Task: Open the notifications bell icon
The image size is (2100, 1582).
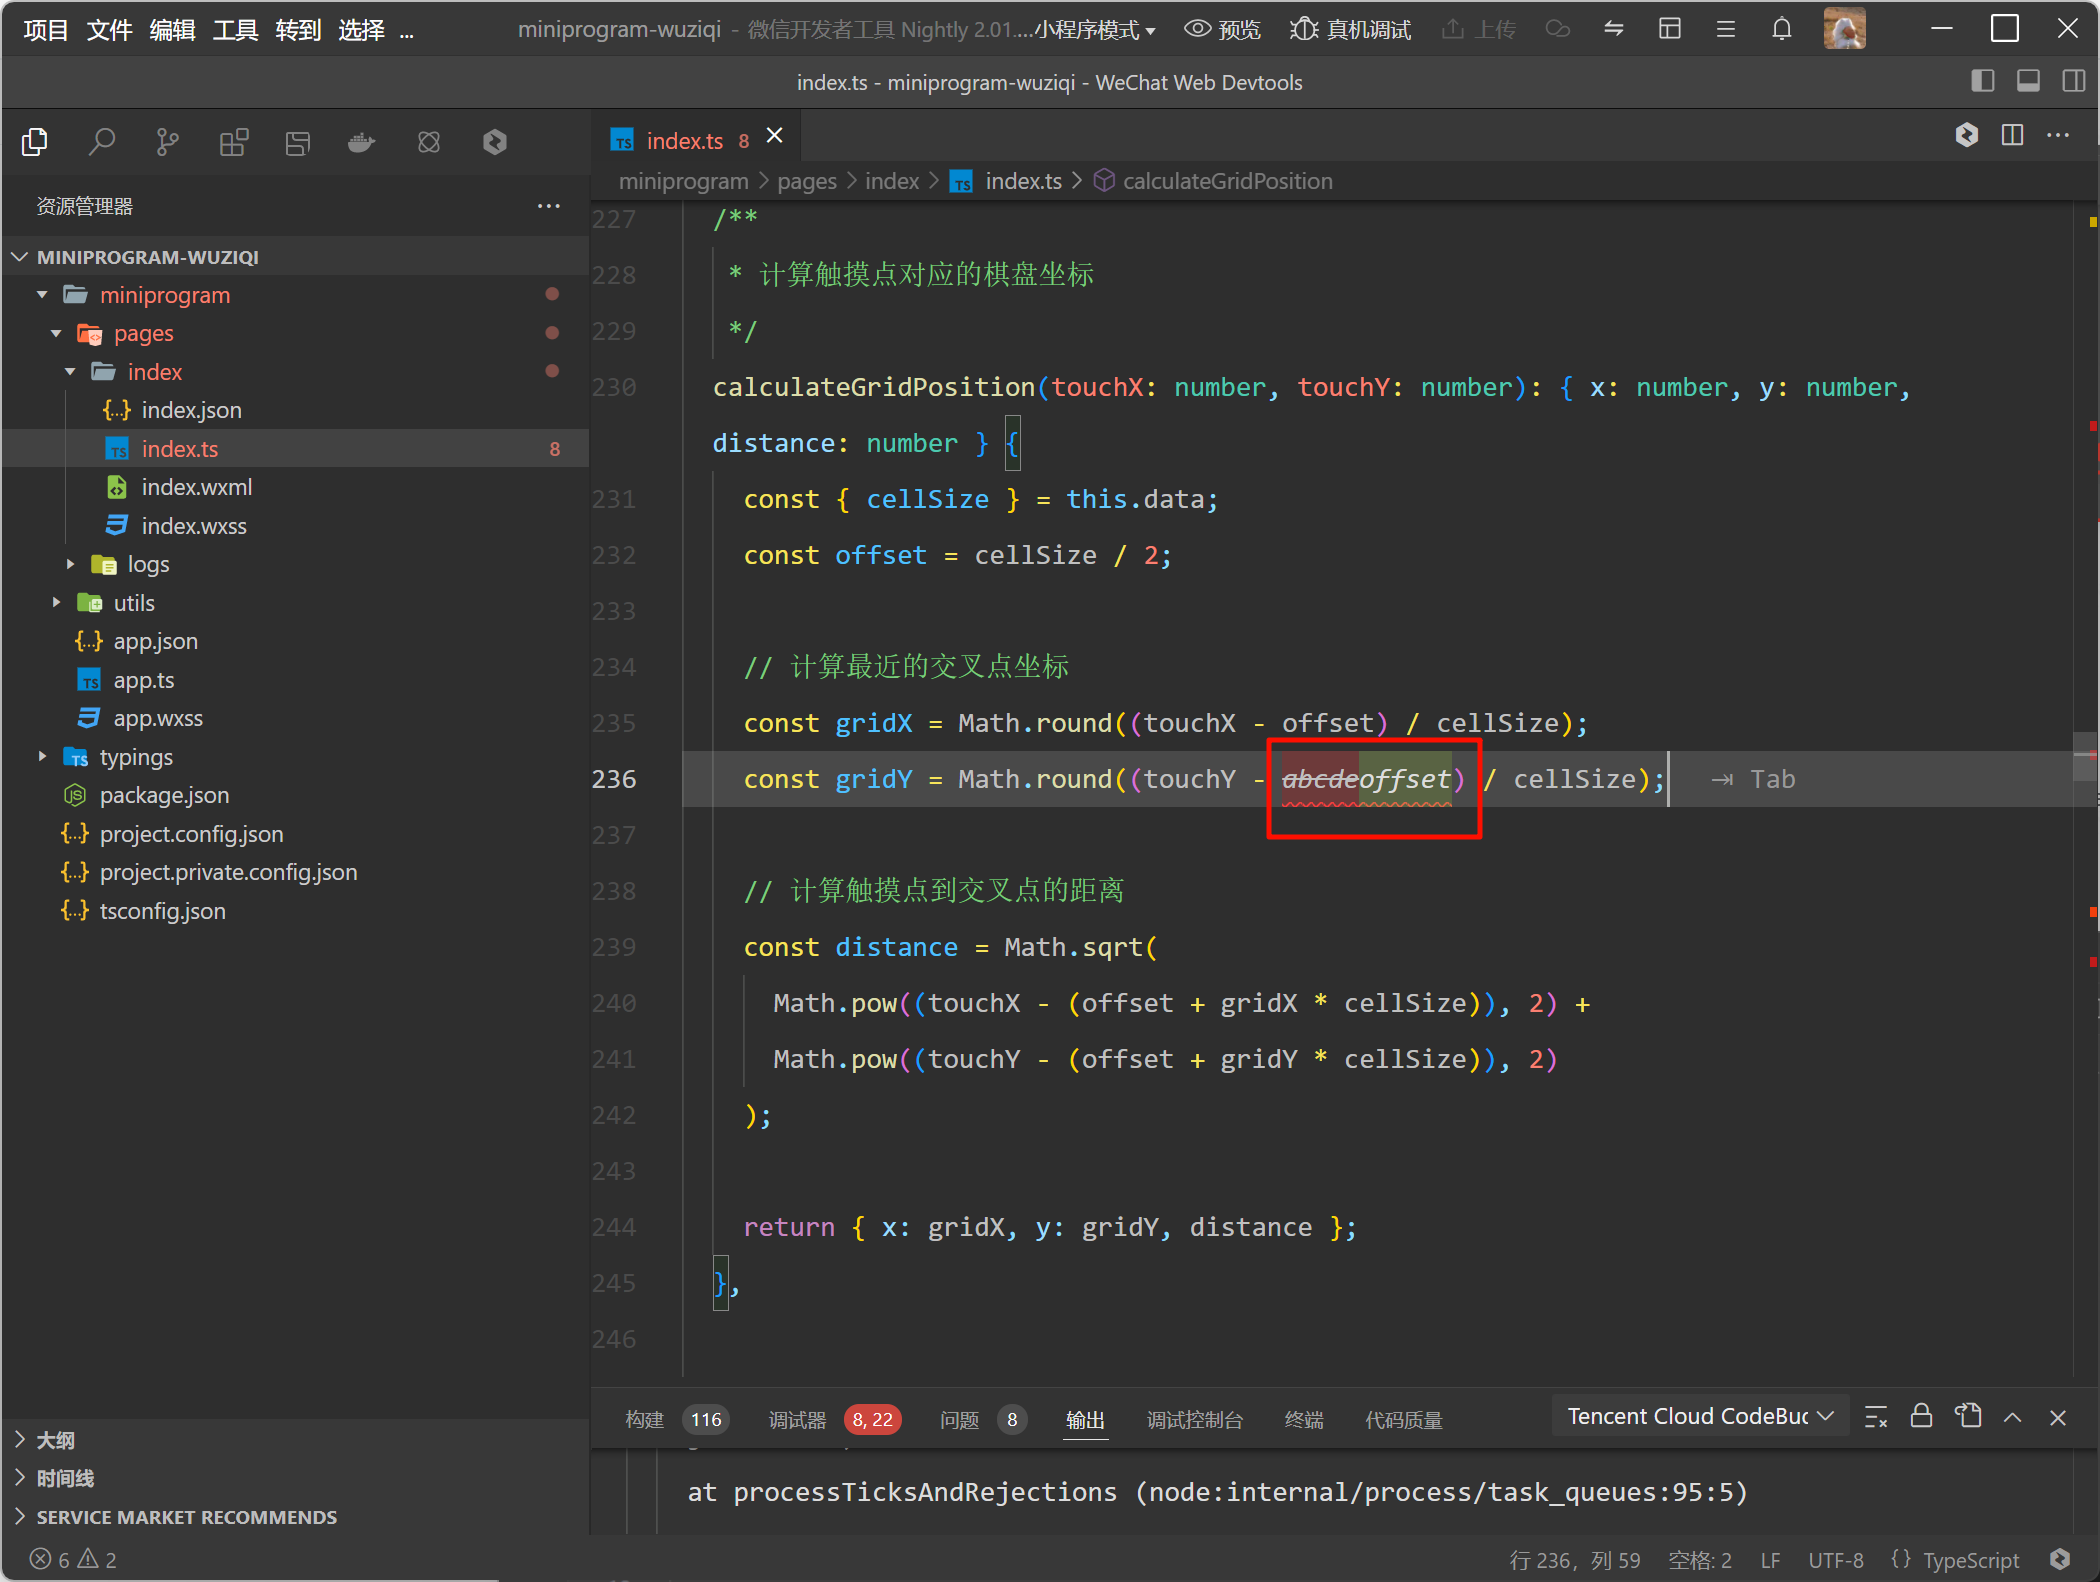Action: point(1781,29)
